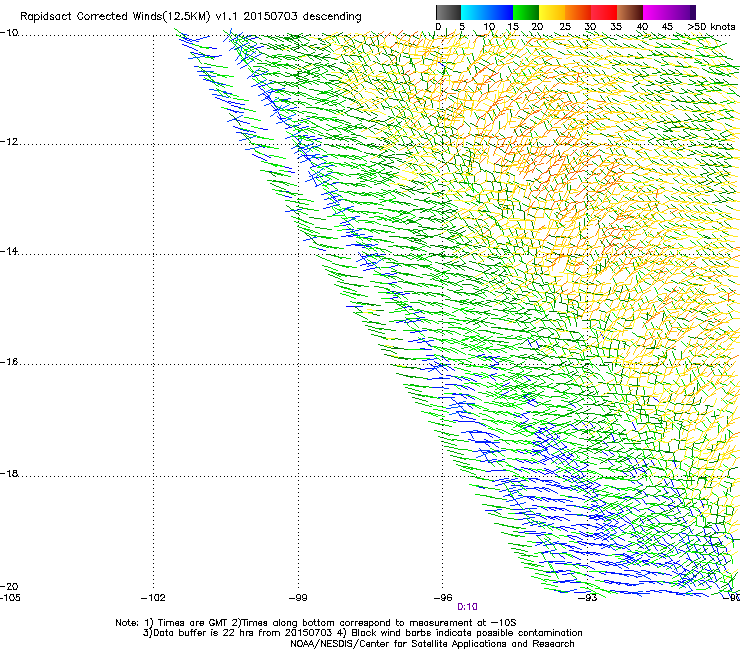Click the '>50 knots' legend label
The image size is (740, 650).
point(711,27)
